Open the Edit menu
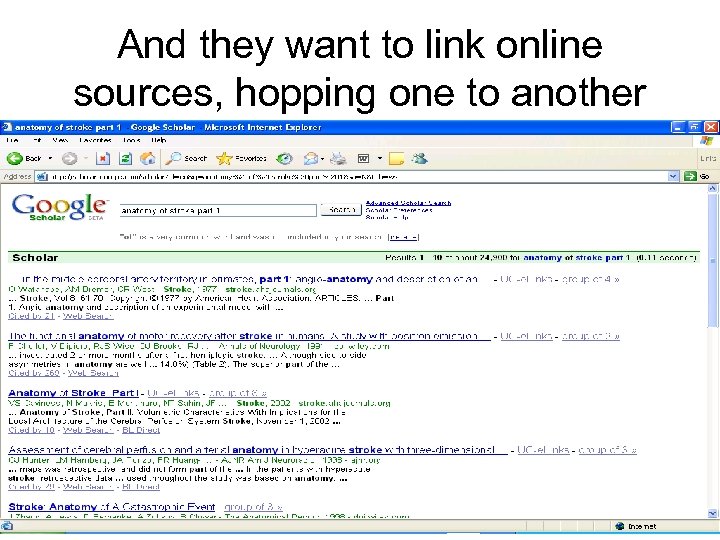Image resolution: width=720 pixels, height=540 pixels. [36, 140]
